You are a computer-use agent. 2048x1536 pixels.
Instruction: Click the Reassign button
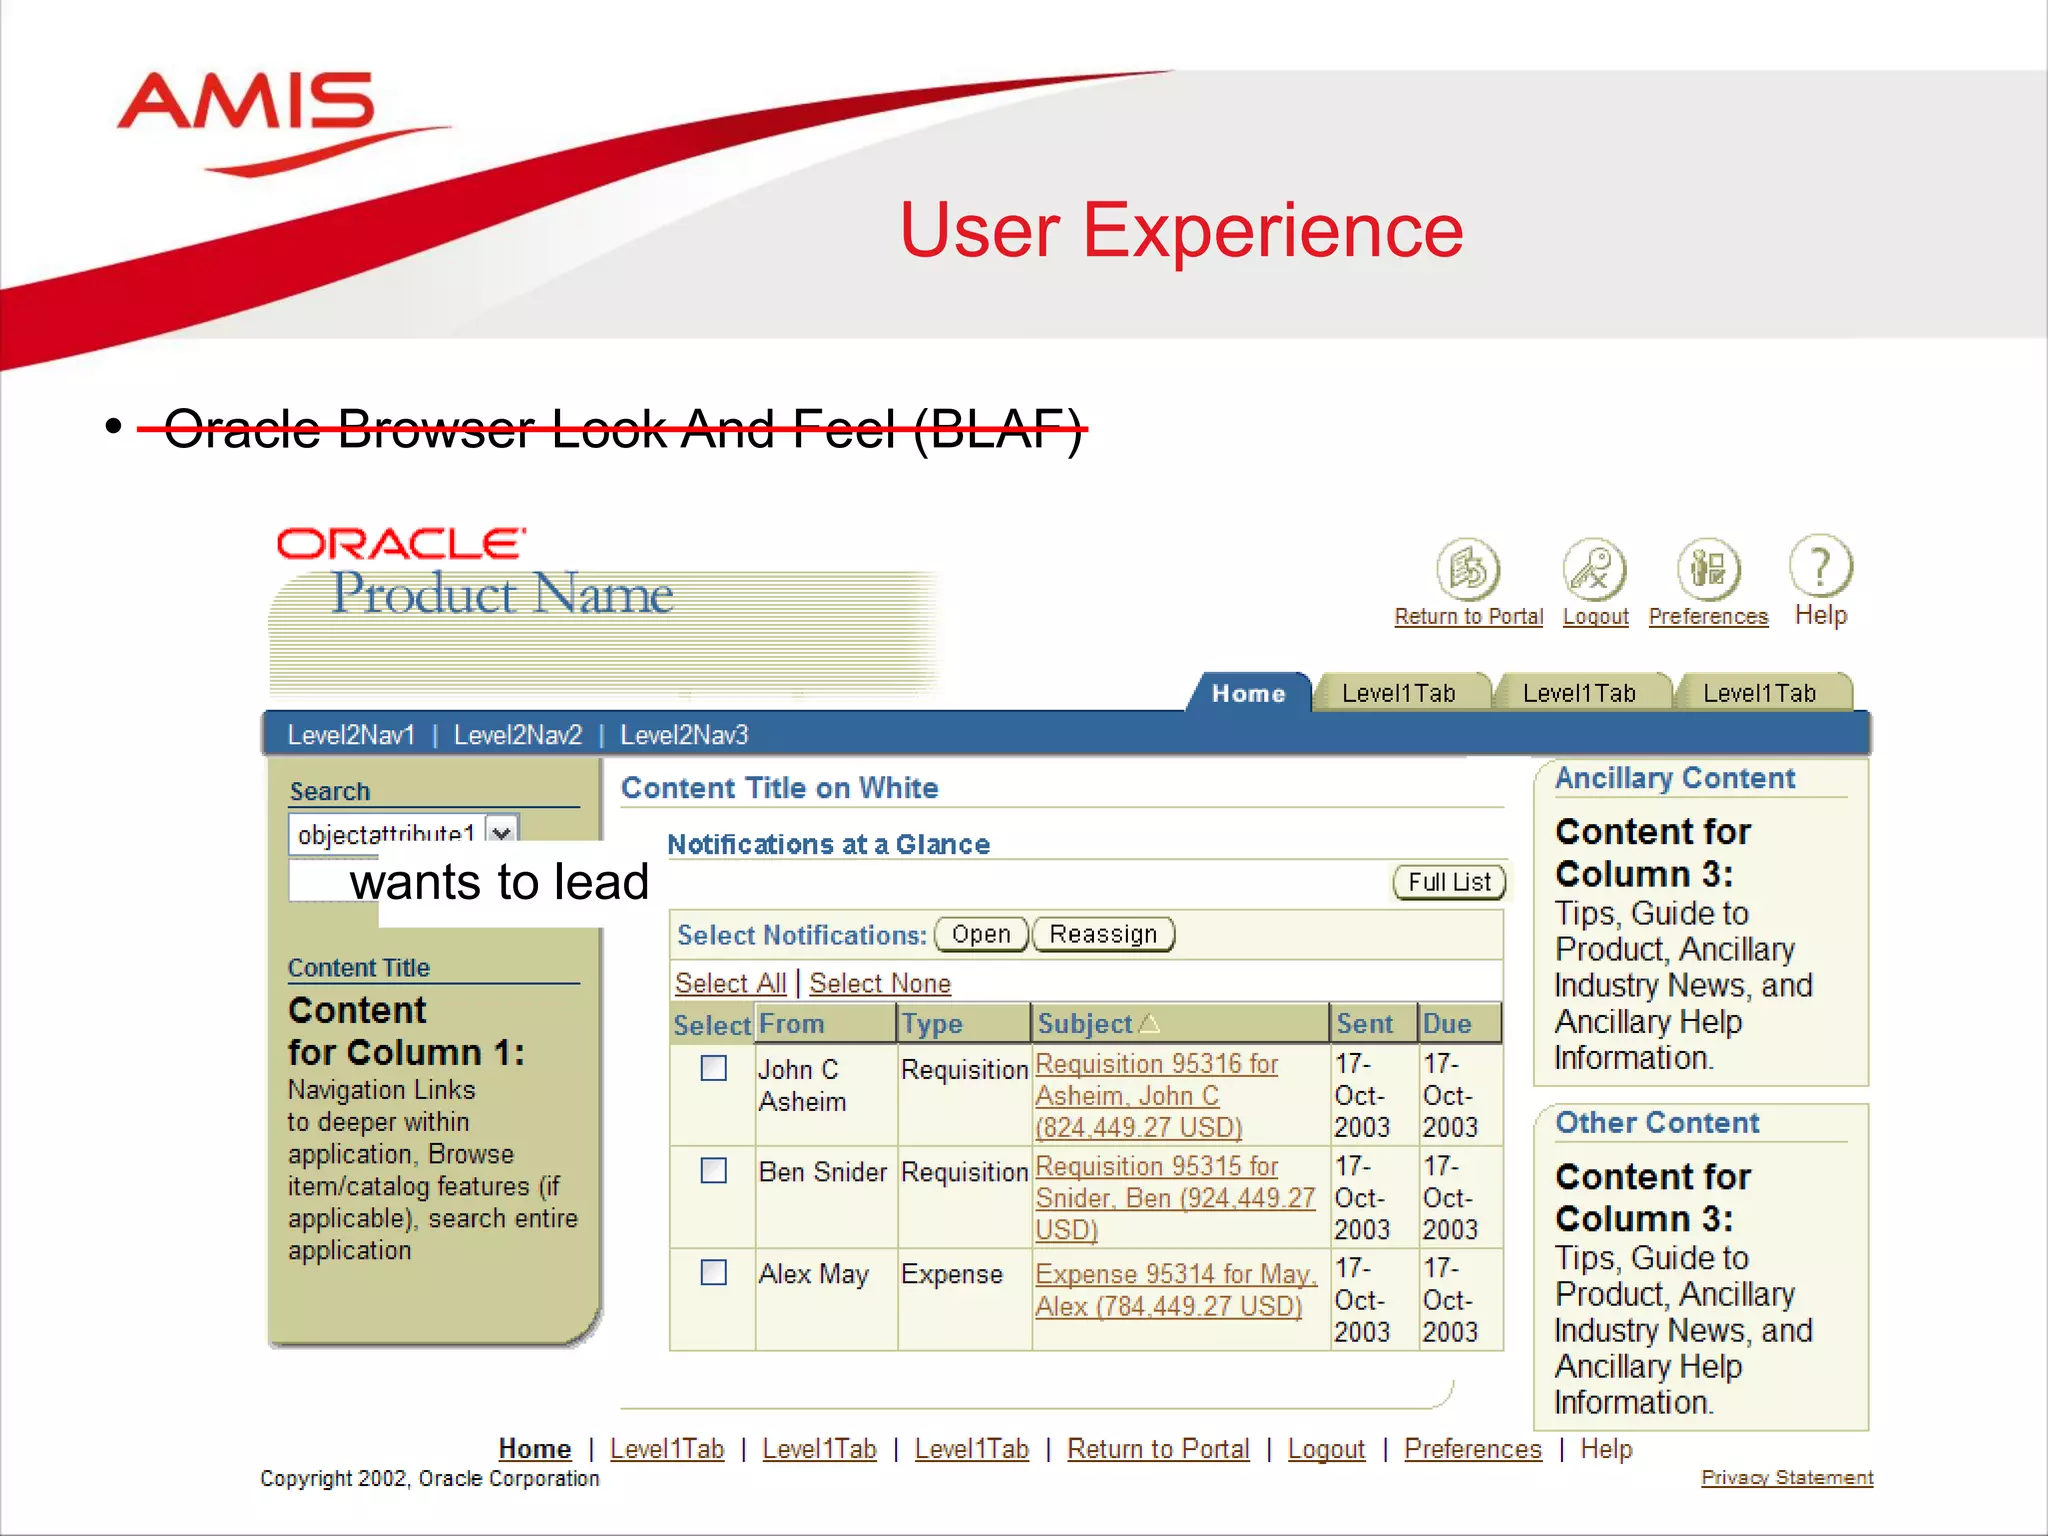point(1103,934)
